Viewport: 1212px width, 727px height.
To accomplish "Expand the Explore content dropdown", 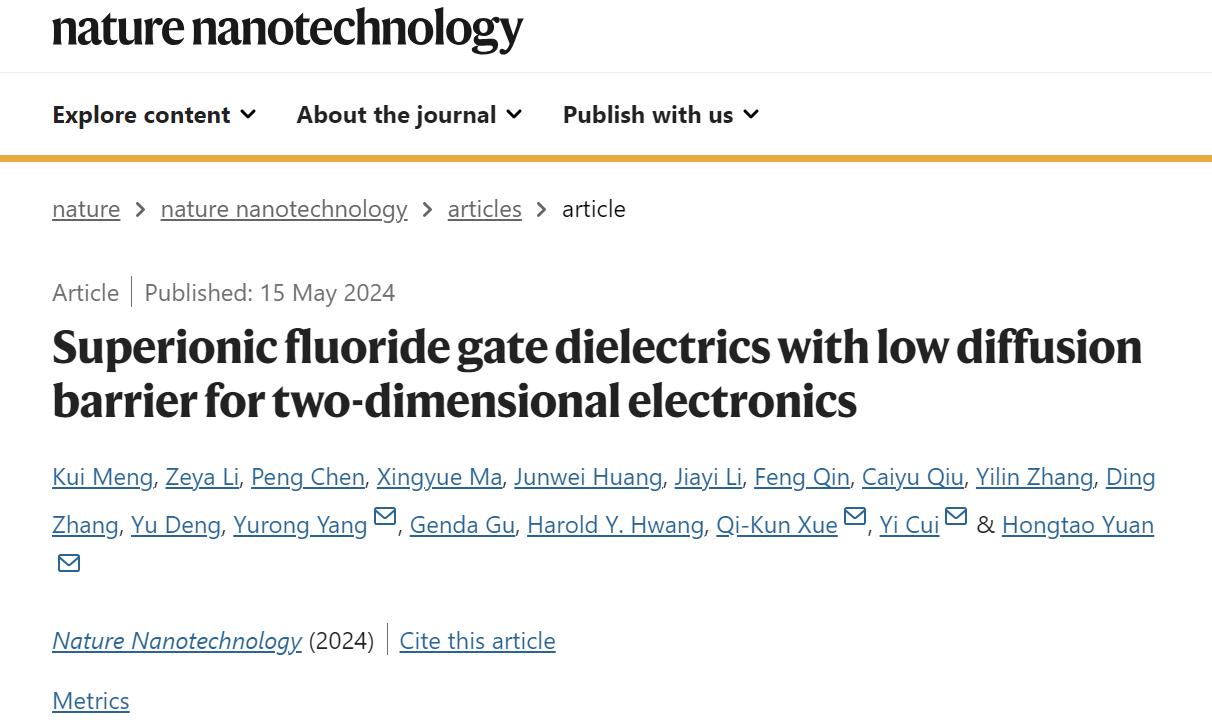I will coord(154,115).
